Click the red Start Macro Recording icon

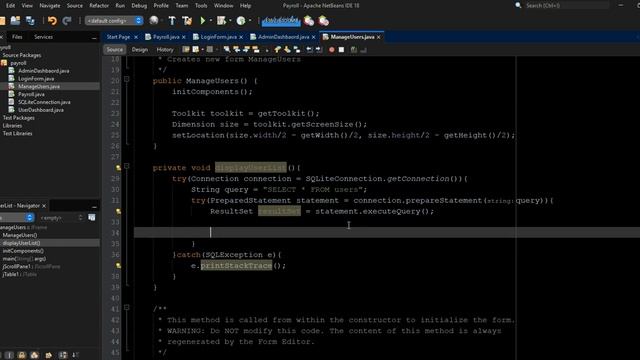coord(331,50)
